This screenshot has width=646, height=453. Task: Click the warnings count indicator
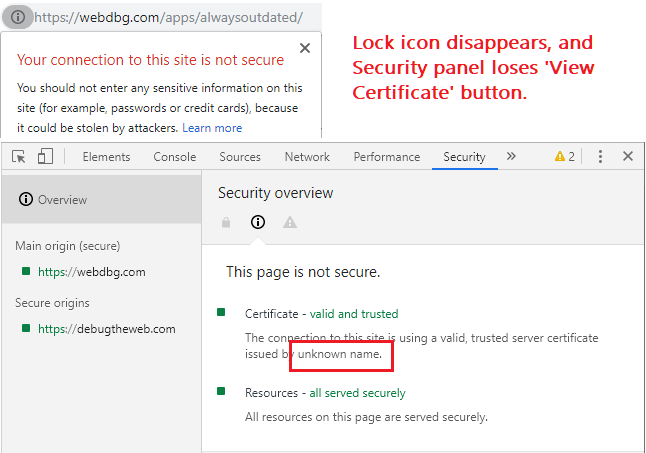[565, 157]
